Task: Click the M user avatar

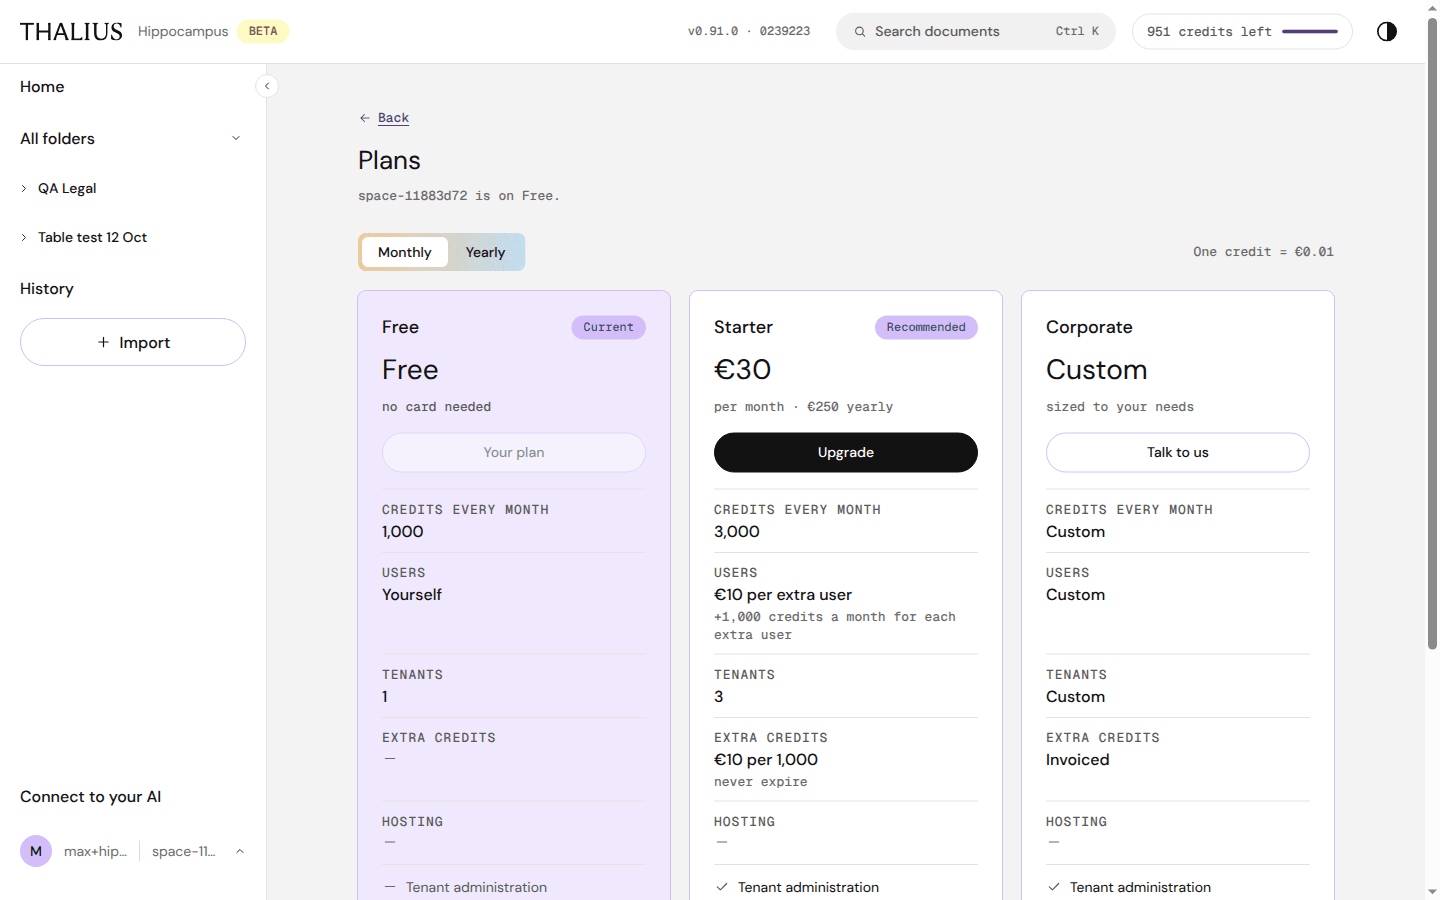Action: click(36, 851)
